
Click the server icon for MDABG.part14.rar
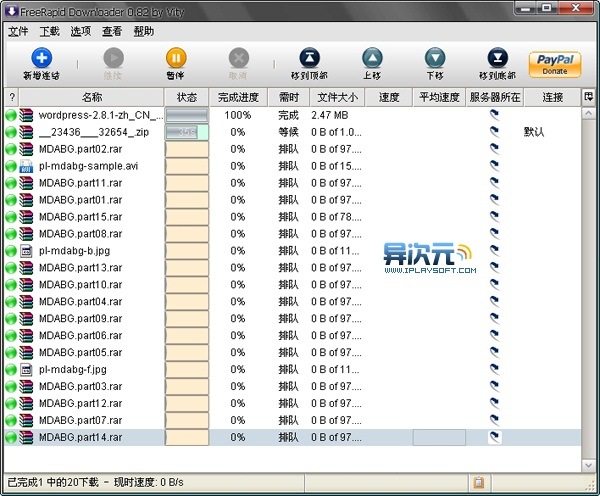[x=494, y=437]
